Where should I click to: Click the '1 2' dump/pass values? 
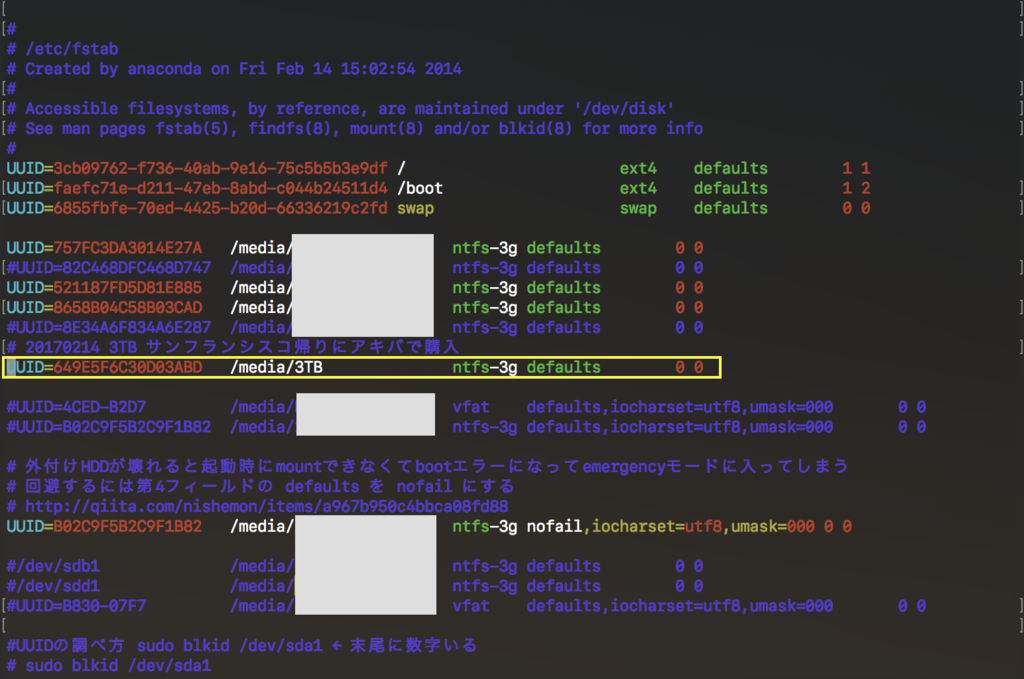tap(856, 189)
